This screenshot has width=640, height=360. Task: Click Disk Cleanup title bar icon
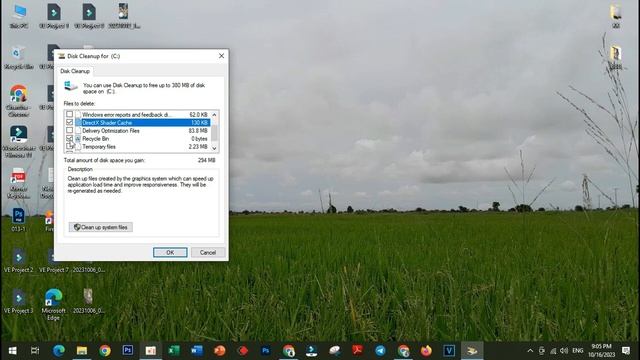62,56
